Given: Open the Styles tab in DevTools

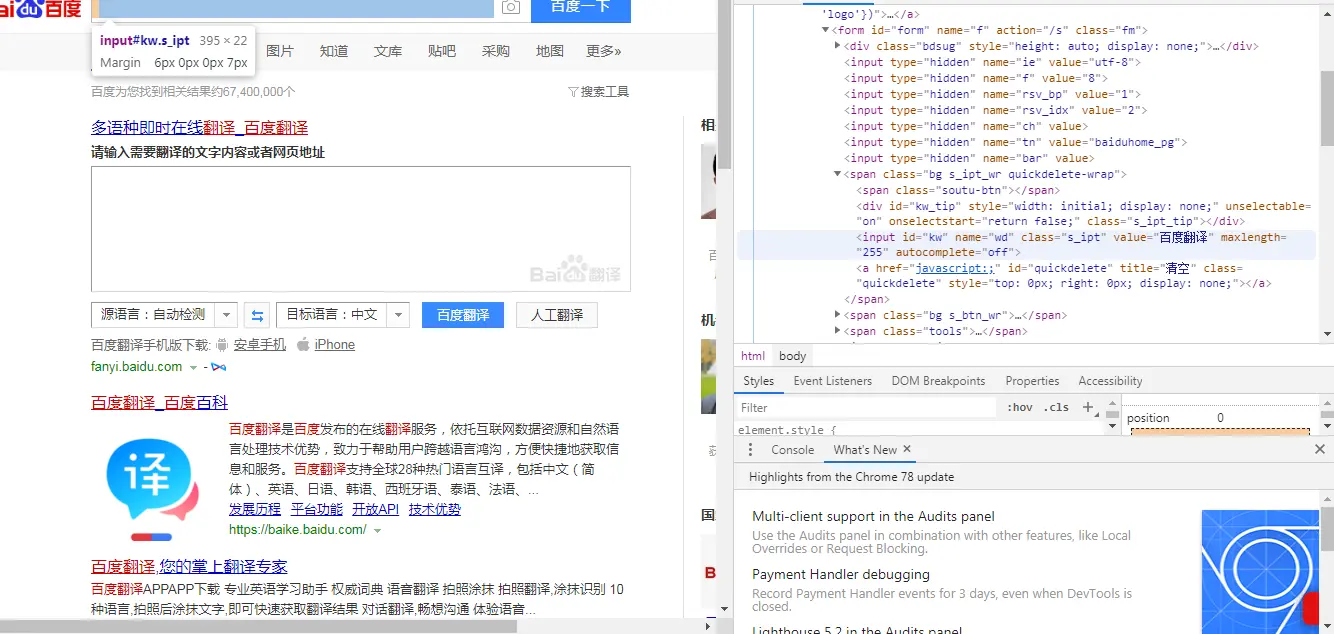Looking at the screenshot, I should [x=759, y=381].
